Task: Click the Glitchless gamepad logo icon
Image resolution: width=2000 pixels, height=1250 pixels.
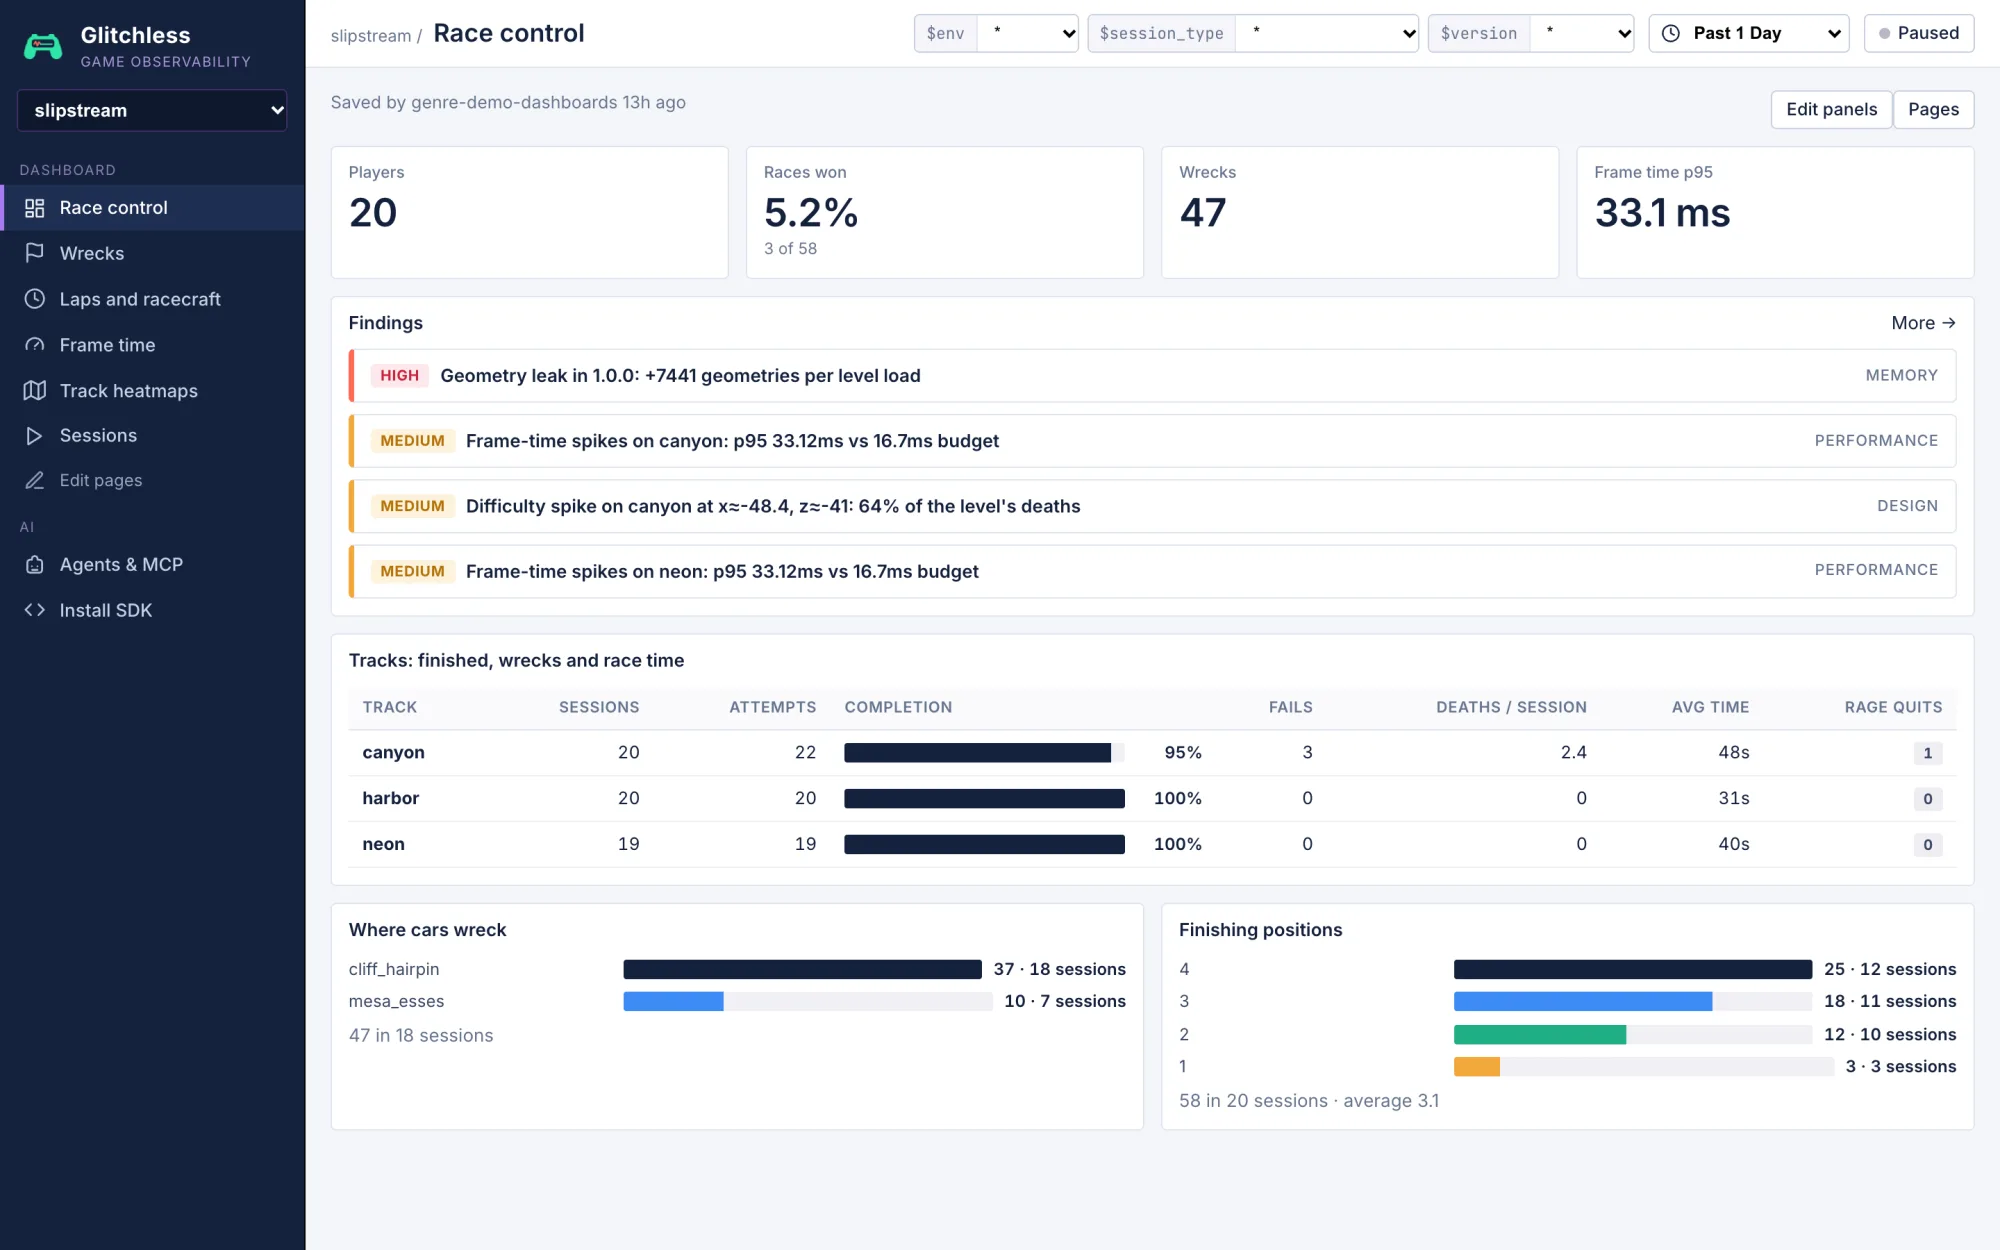Action: click(x=43, y=46)
